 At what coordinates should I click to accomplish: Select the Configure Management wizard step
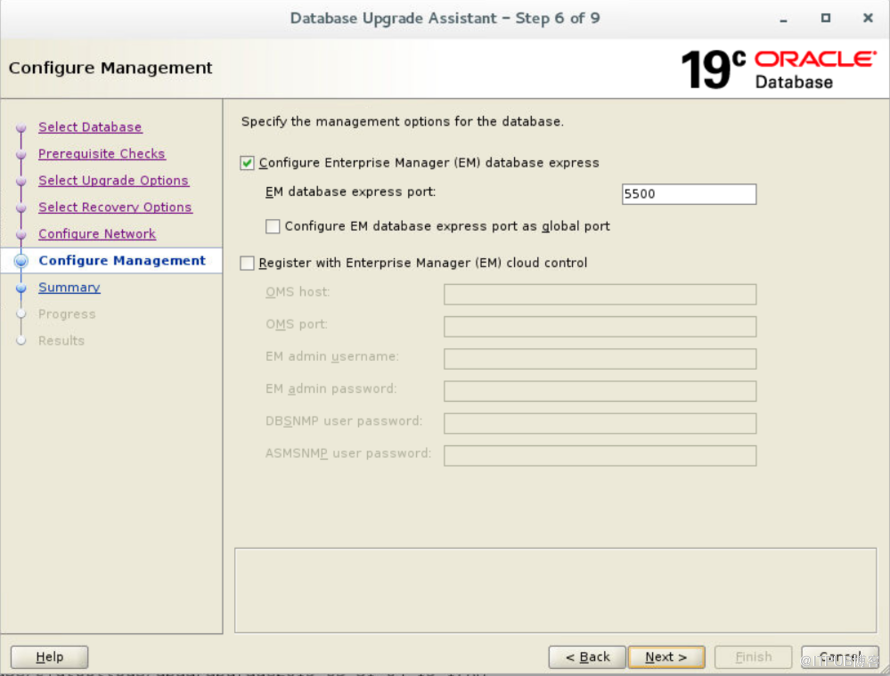(x=122, y=261)
